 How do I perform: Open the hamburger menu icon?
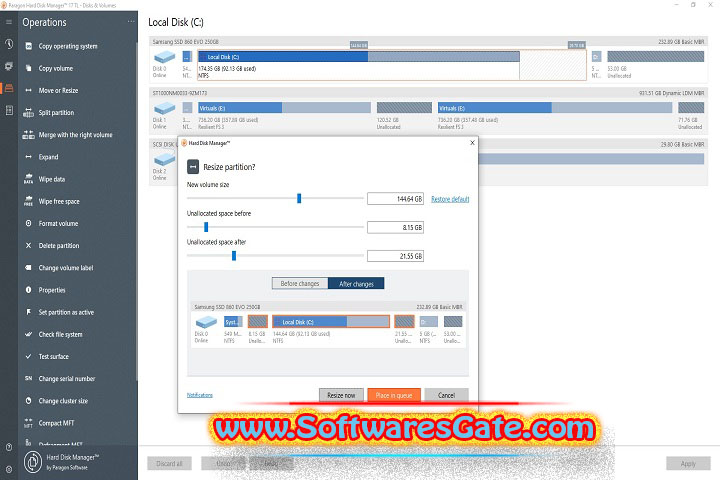[9, 22]
